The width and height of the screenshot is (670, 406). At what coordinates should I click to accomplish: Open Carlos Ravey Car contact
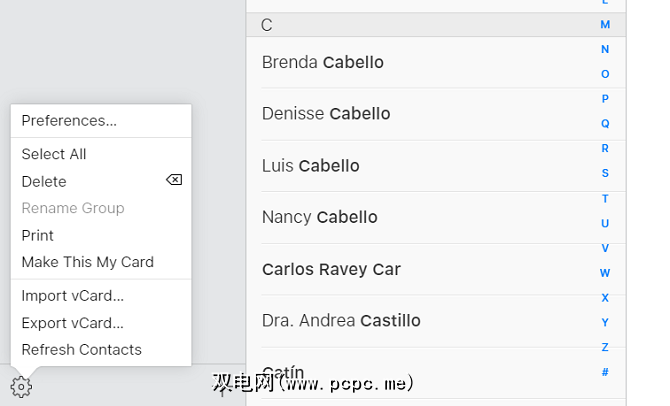click(332, 269)
